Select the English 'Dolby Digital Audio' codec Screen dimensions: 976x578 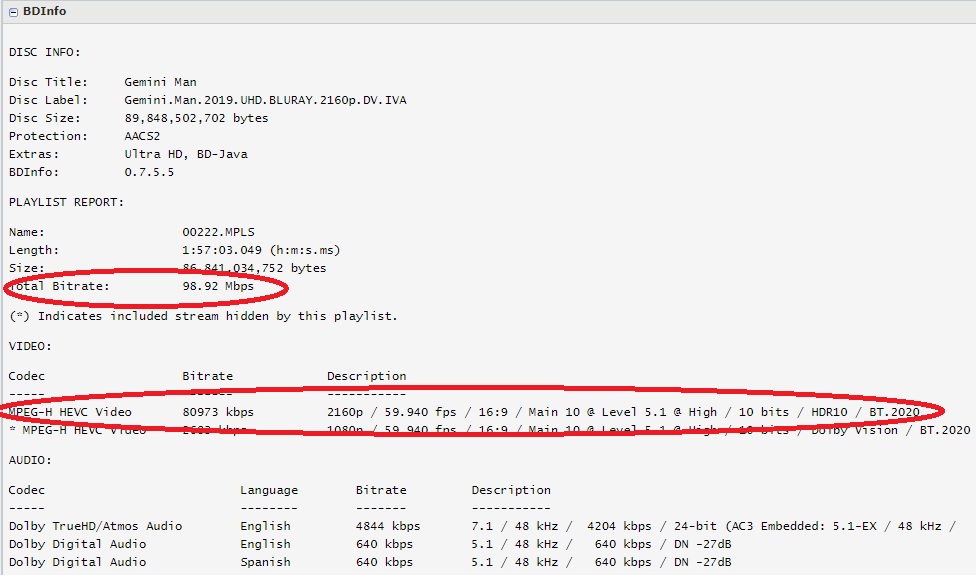(77, 544)
